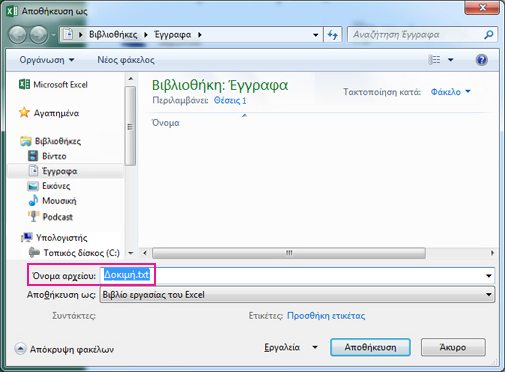Open the filename history dropdown arrow

pos(489,276)
